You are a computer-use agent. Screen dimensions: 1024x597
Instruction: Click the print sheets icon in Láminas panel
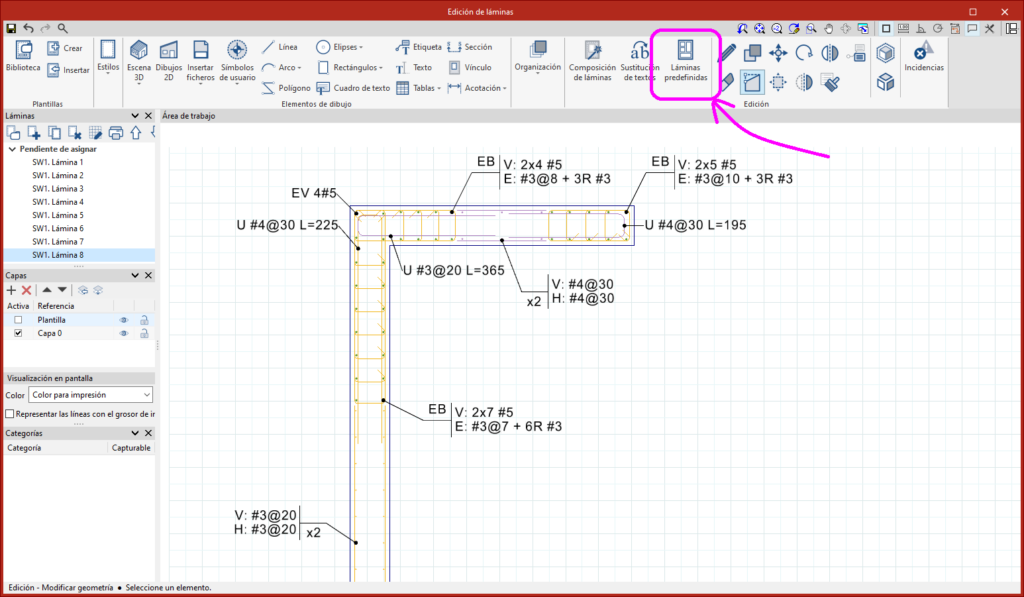(115, 132)
